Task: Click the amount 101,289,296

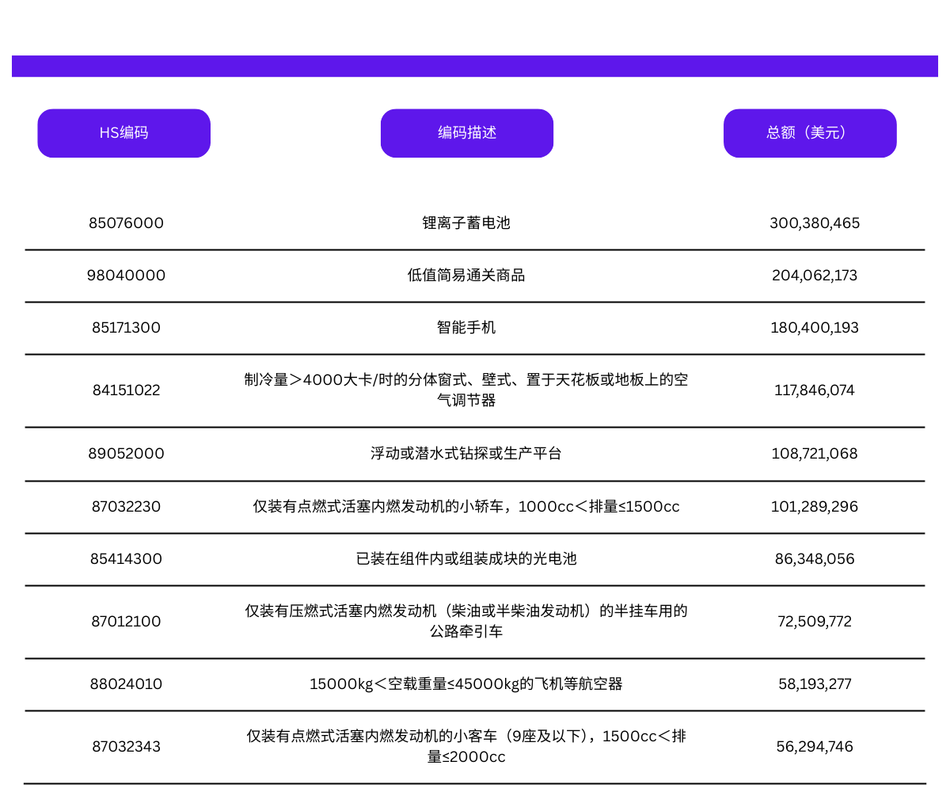Action: [815, 507]
